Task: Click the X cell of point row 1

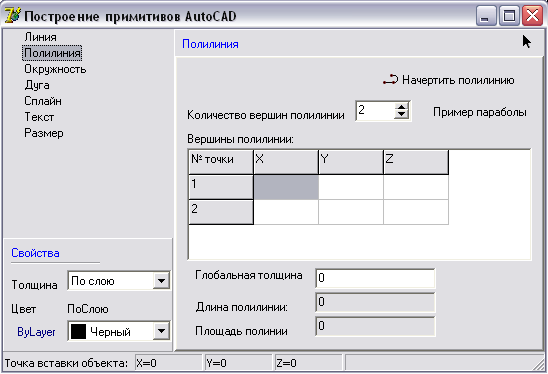Action: click(286, 187)
